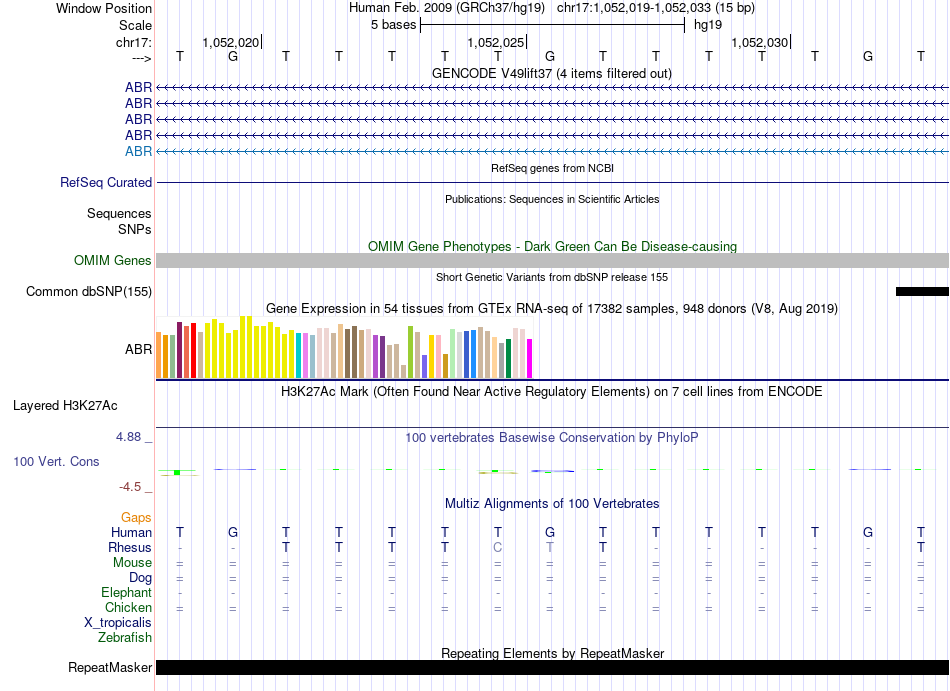Screen dimensions: 950x691
Task: Click the hg19 label beside scale bar
Action: (x=708, y=25)
